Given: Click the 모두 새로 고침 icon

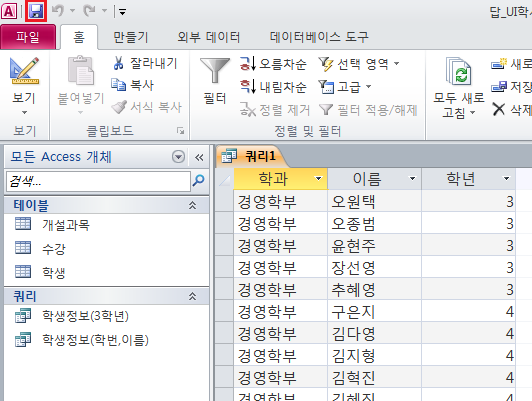Looking at the screenshot, I should pyautogui.click(x=459, y=71).
